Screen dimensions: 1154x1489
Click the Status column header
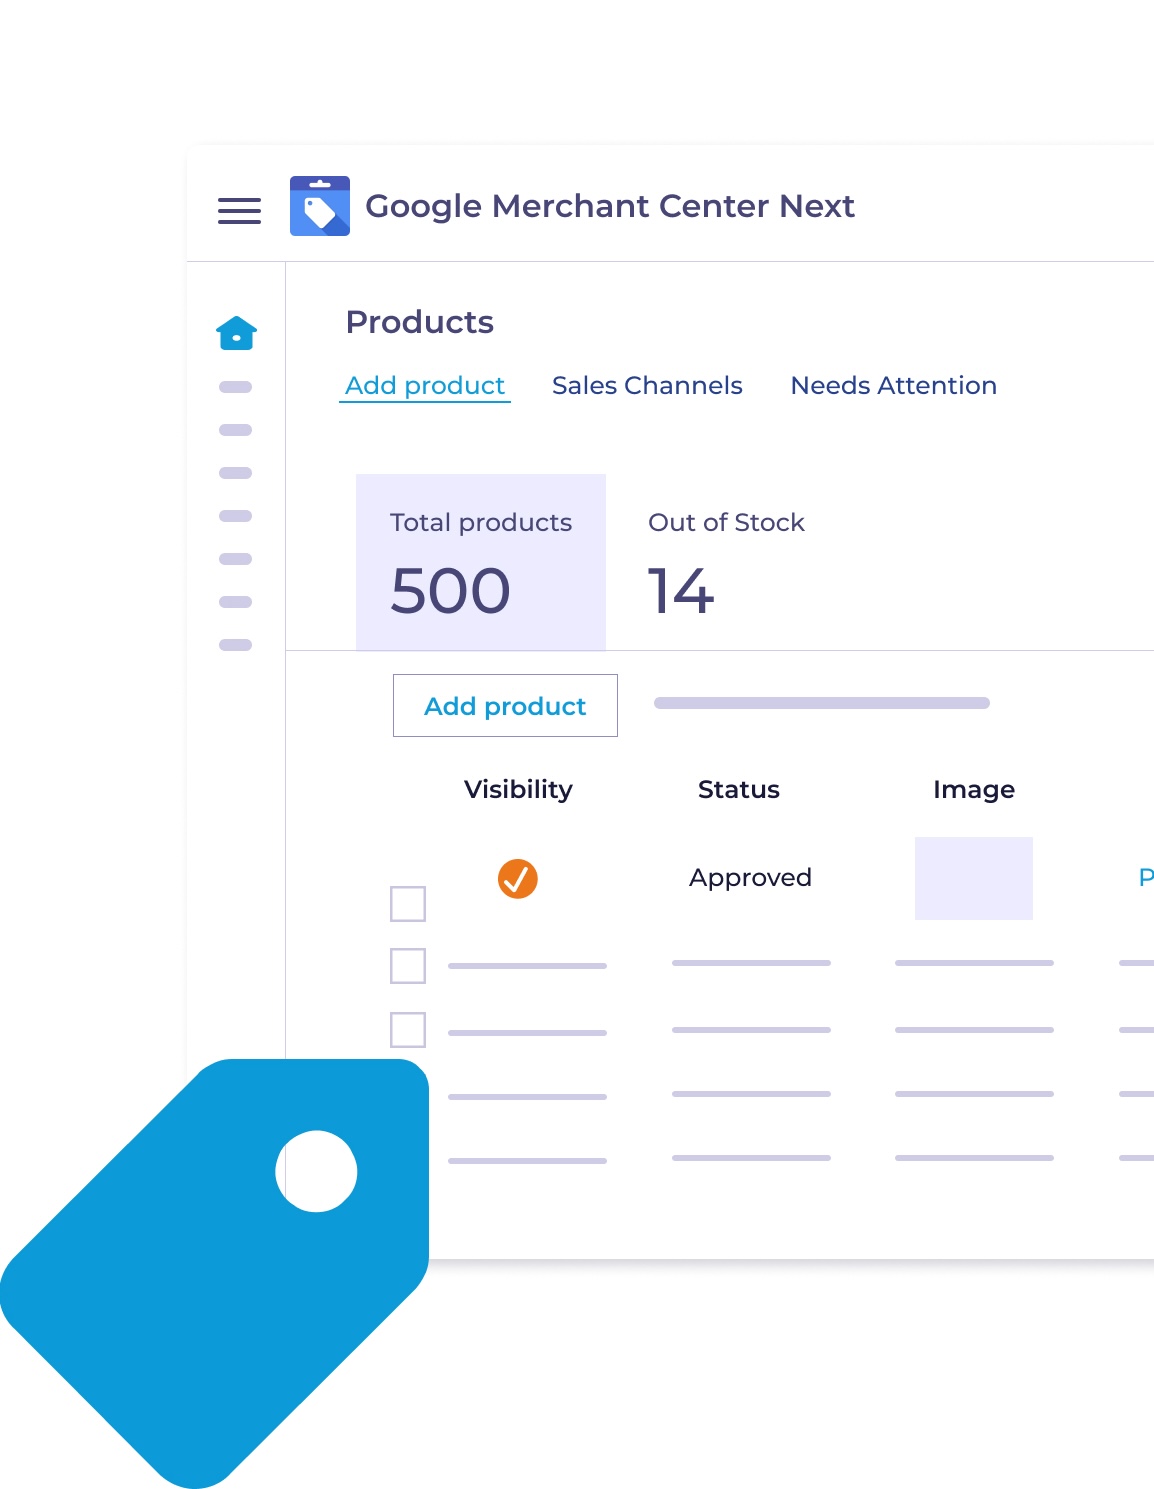point(739,790)
